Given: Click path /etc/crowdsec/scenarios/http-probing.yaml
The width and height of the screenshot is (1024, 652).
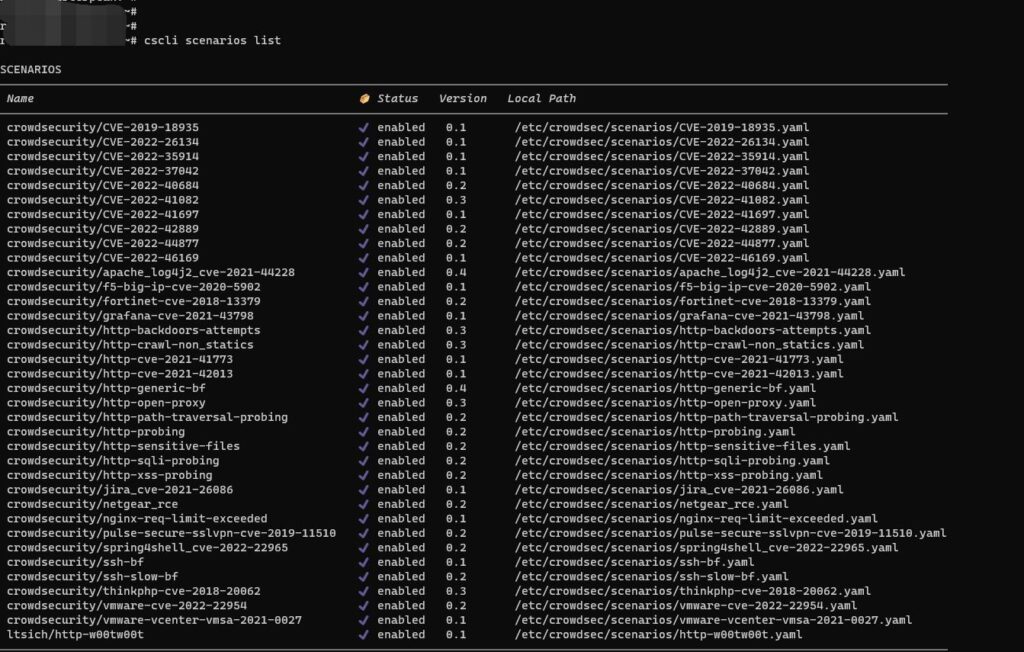Looking at the screenshot, I should click(x=655, y=432).
